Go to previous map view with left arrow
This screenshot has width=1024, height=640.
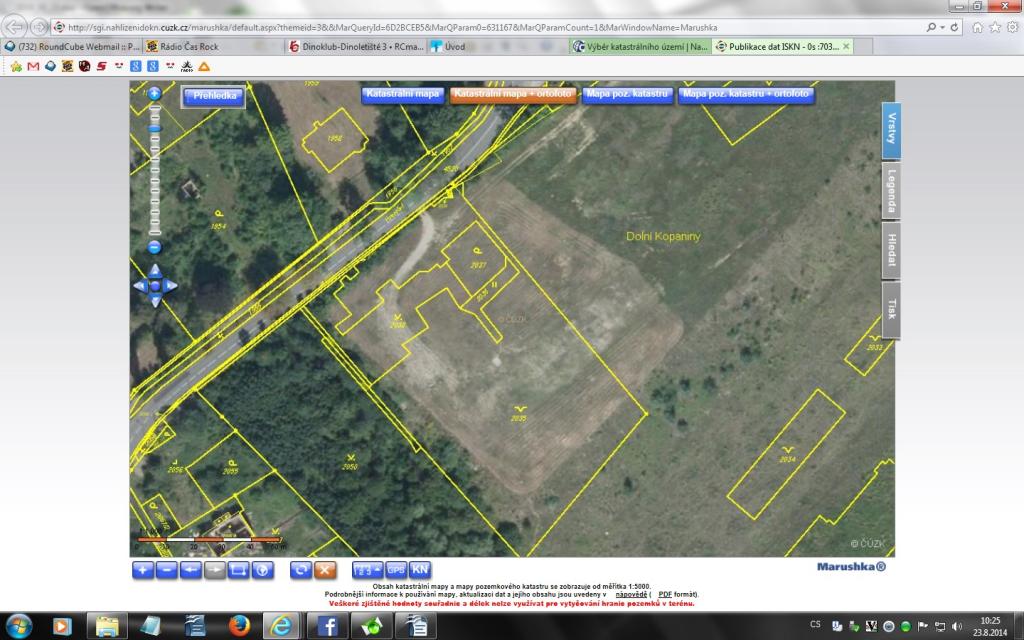coord(190,570)
